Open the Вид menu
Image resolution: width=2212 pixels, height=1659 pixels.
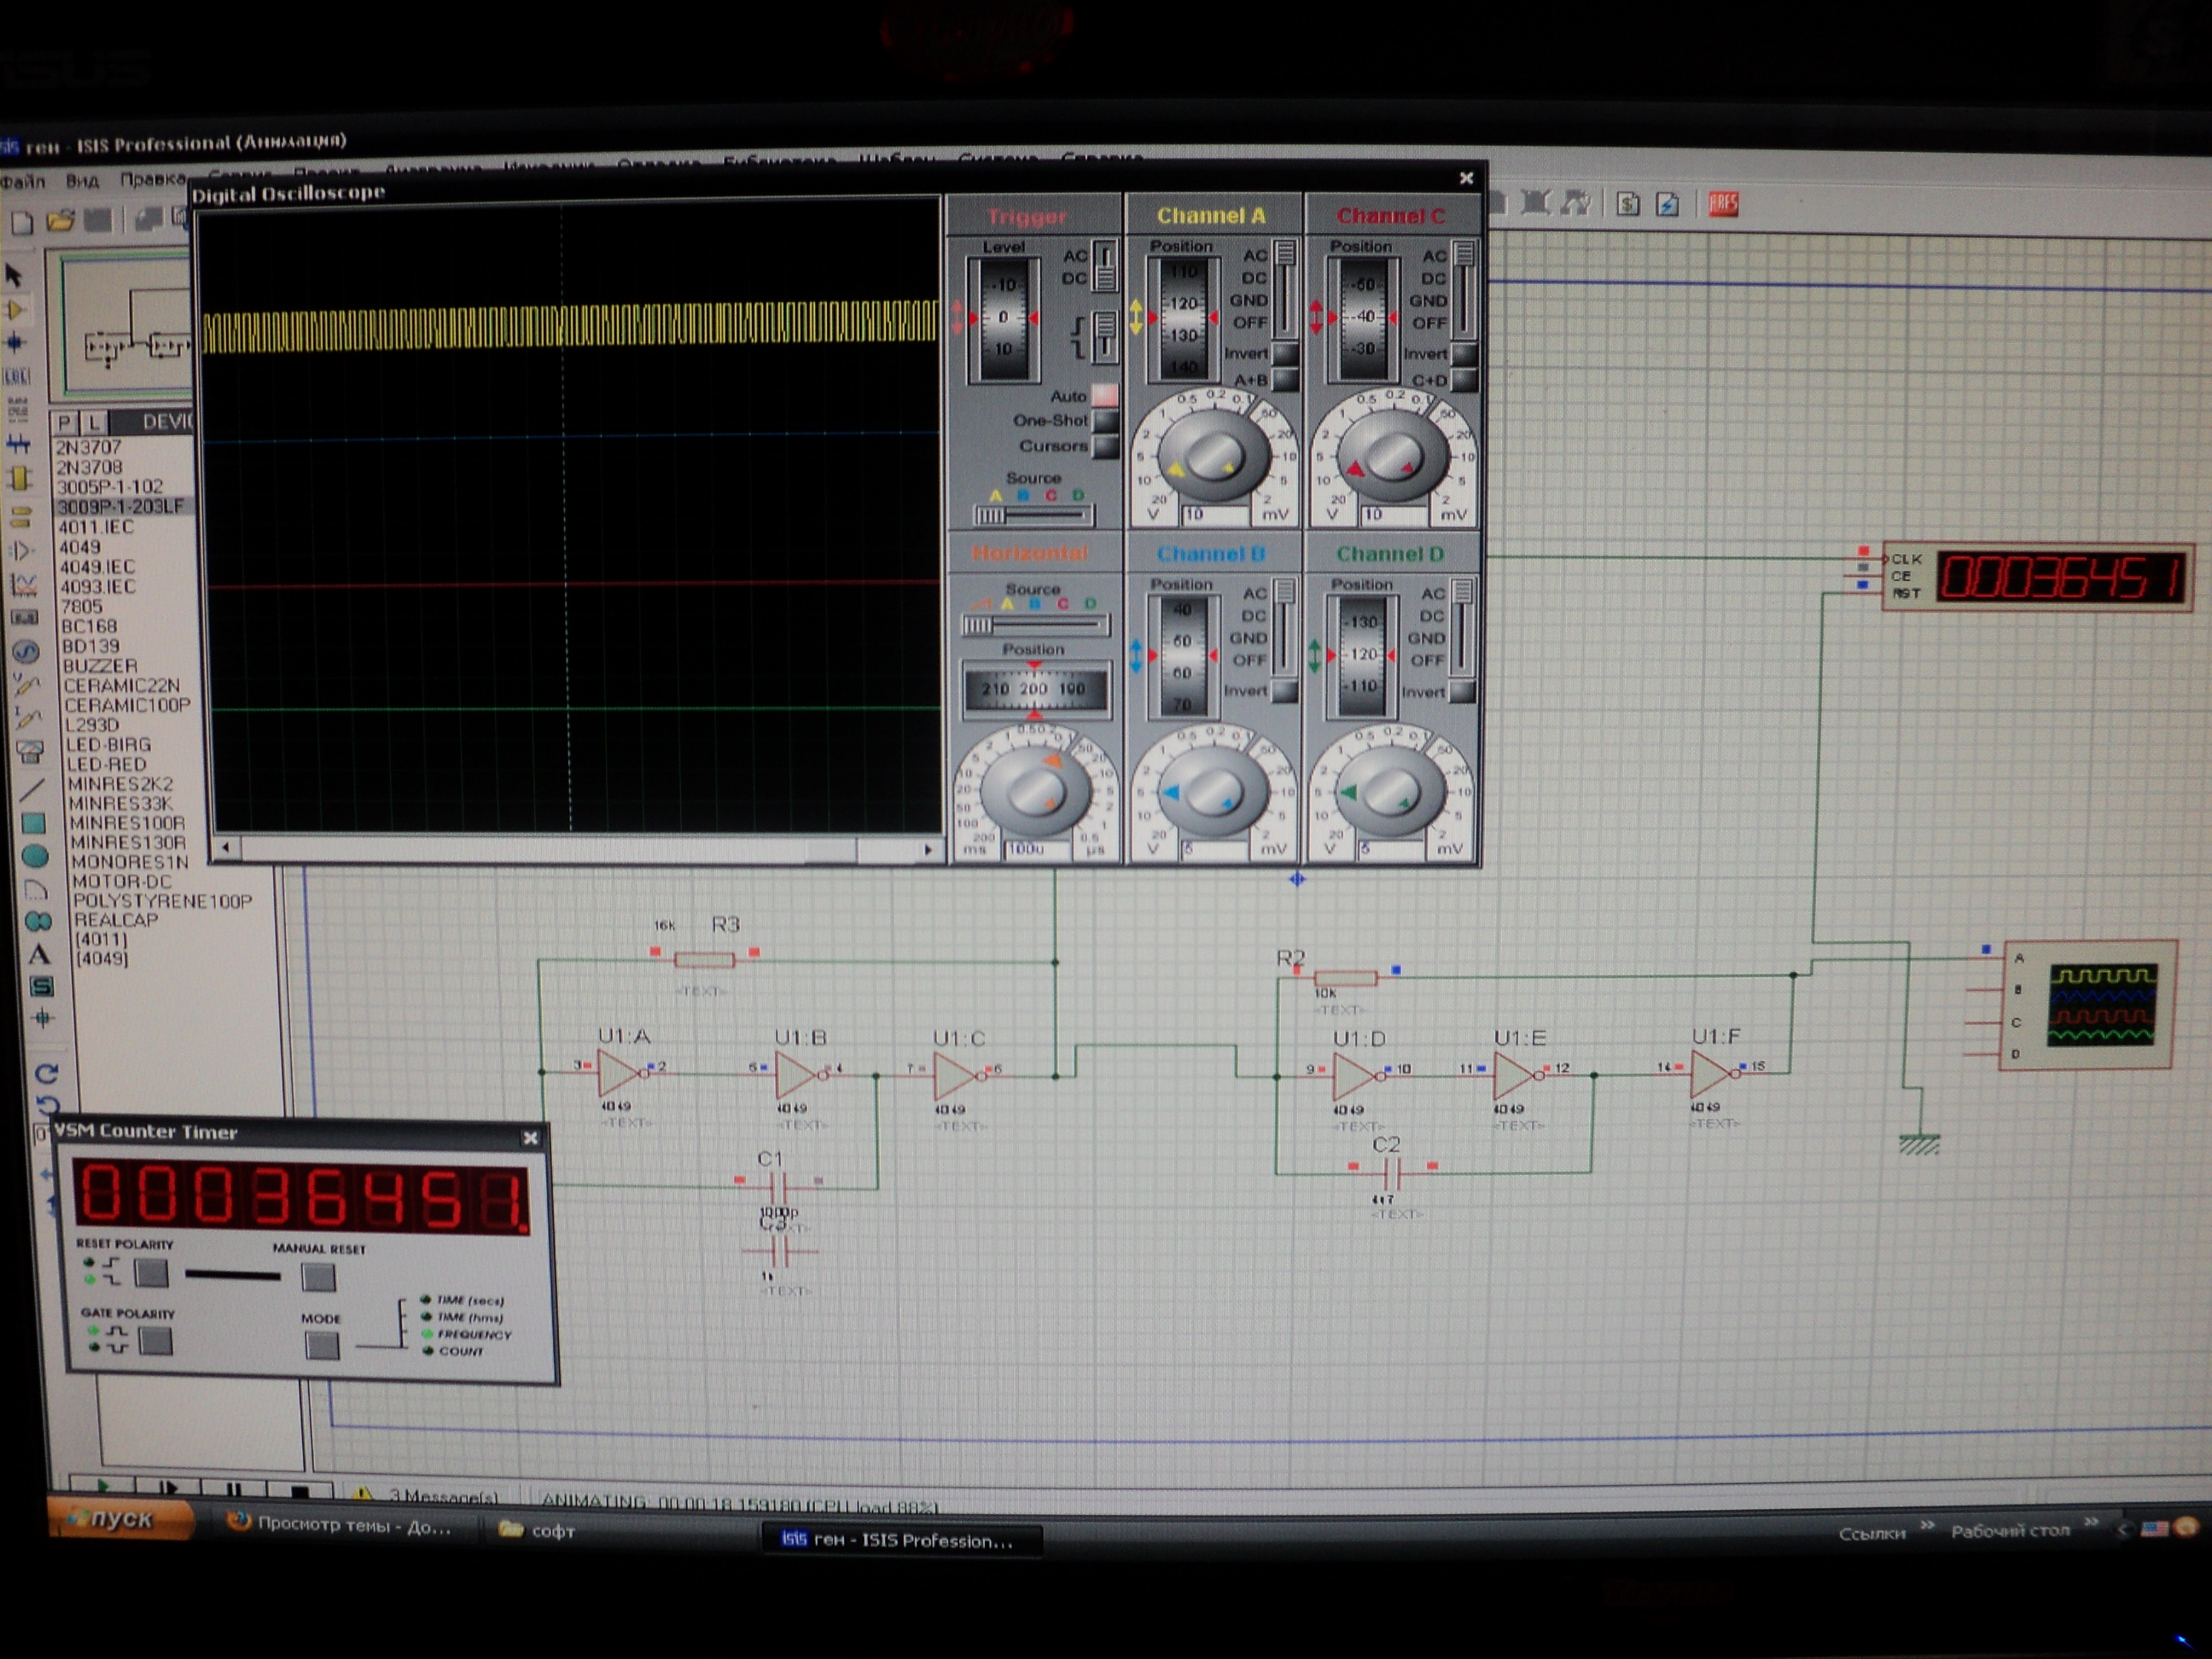click(82, 181)
